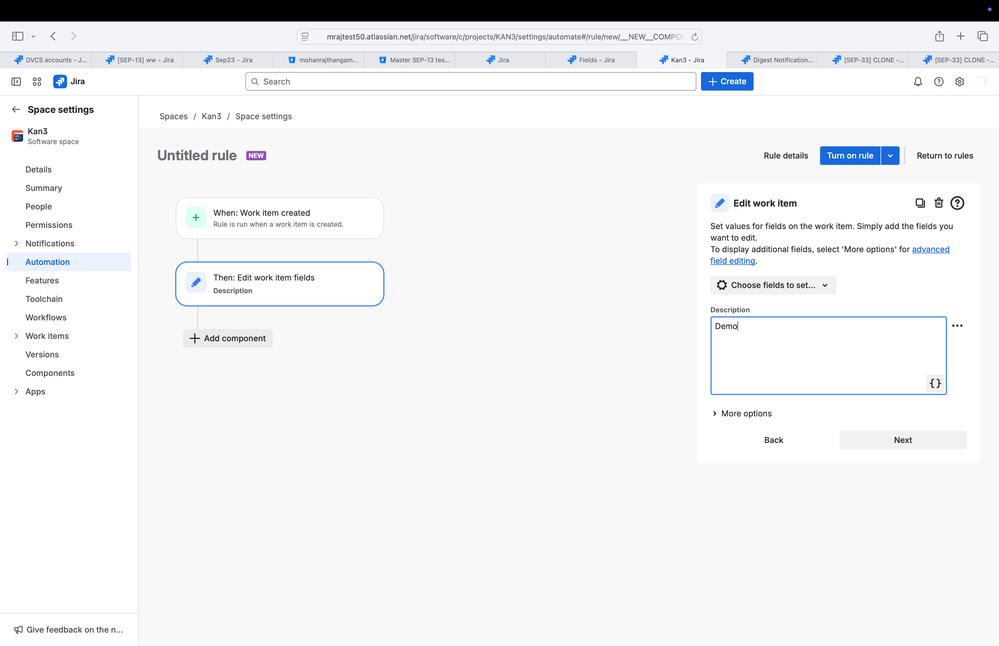The height and width of the screenshot is (646, 999).
Task: Expand Apps in sidebar
Action: [16, 391]
